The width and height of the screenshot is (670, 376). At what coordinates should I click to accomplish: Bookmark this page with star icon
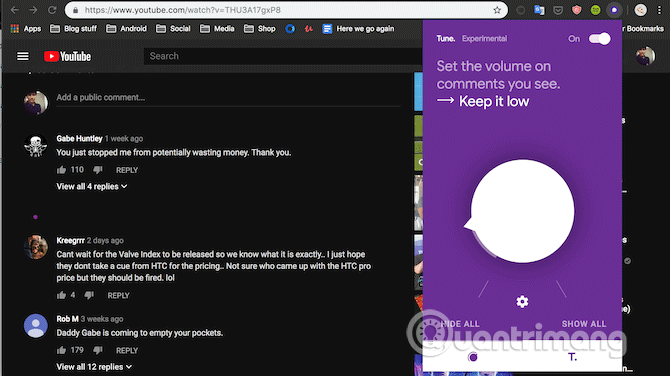pos(497,10)
